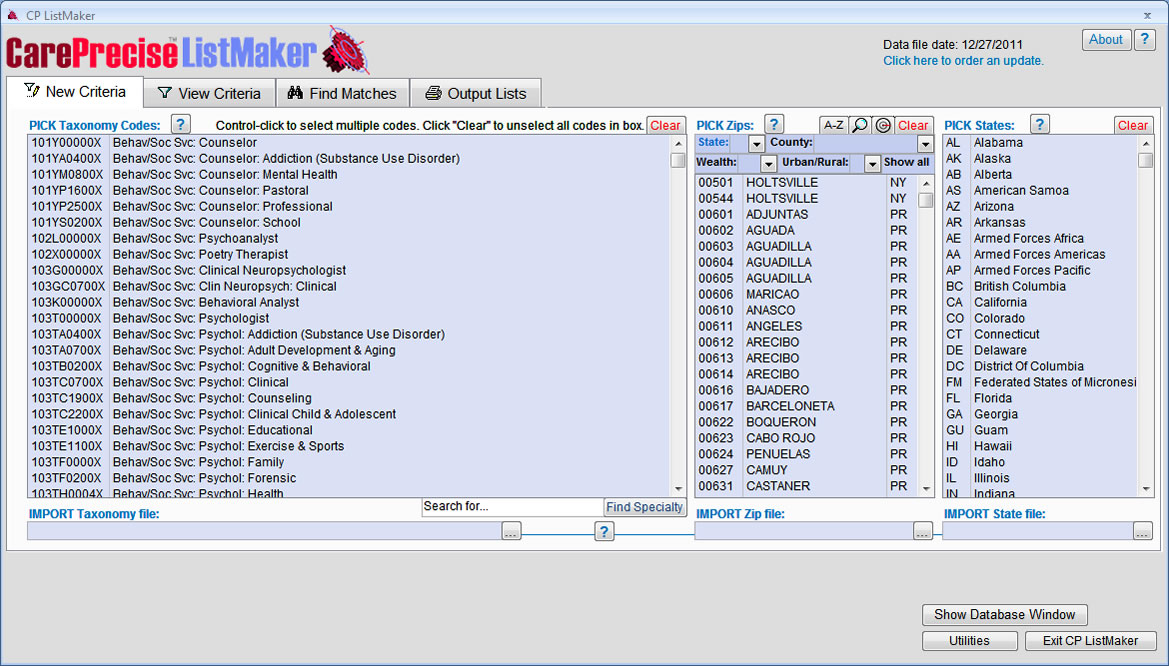This screenshot has width=1169, height=666.
Task: Browse for an IMPORT State file
Action: tap(1142, 531)
